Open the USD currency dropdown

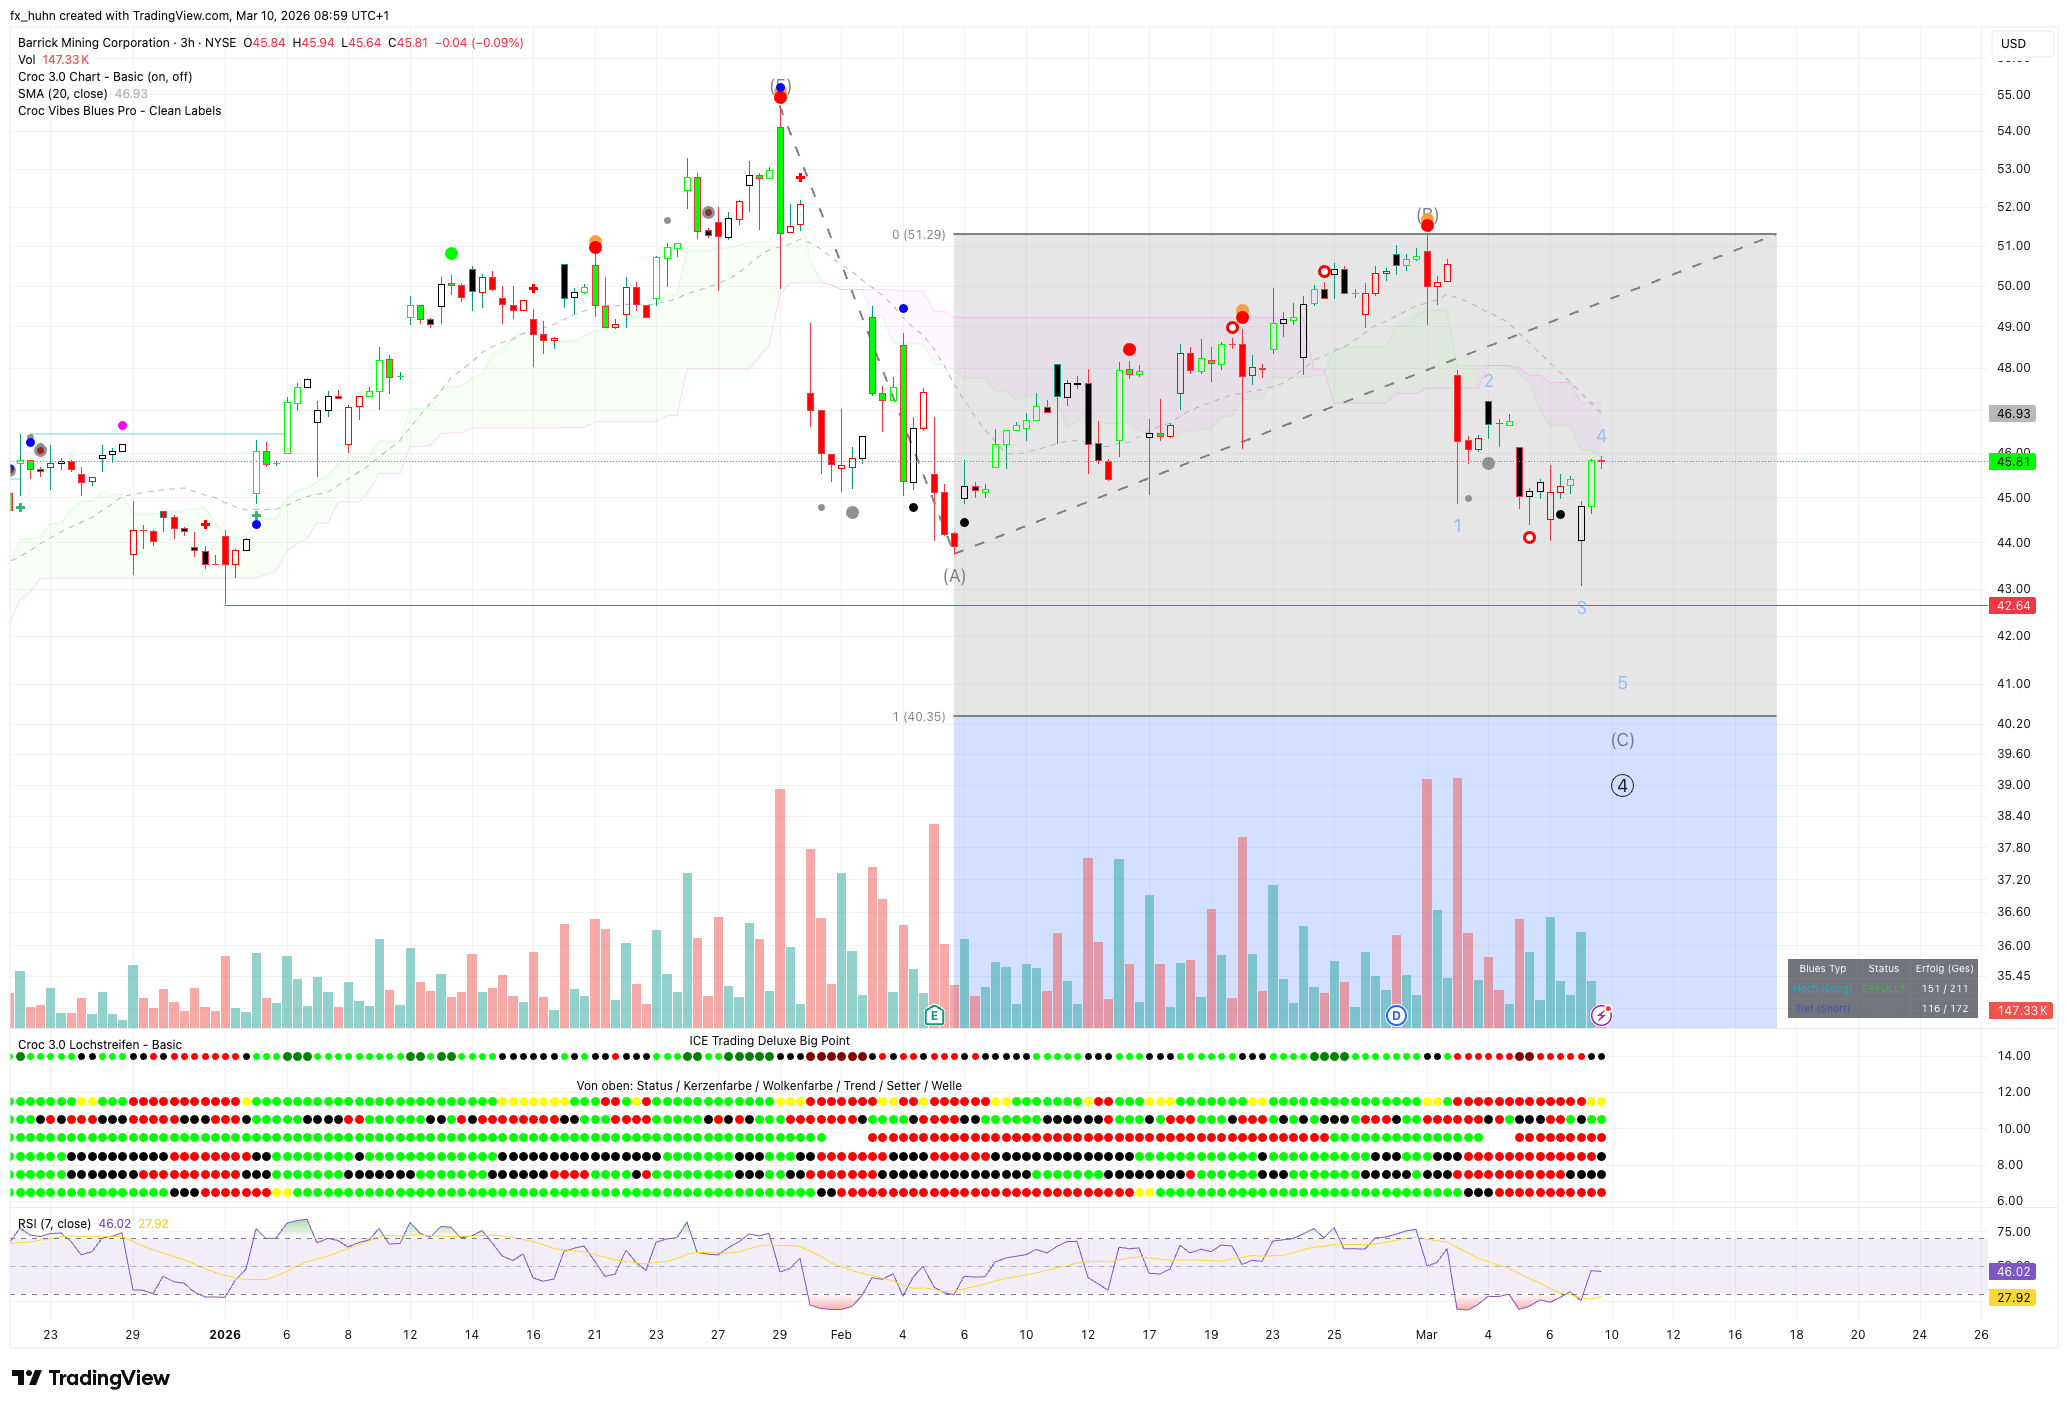(x=2013, y=44)
